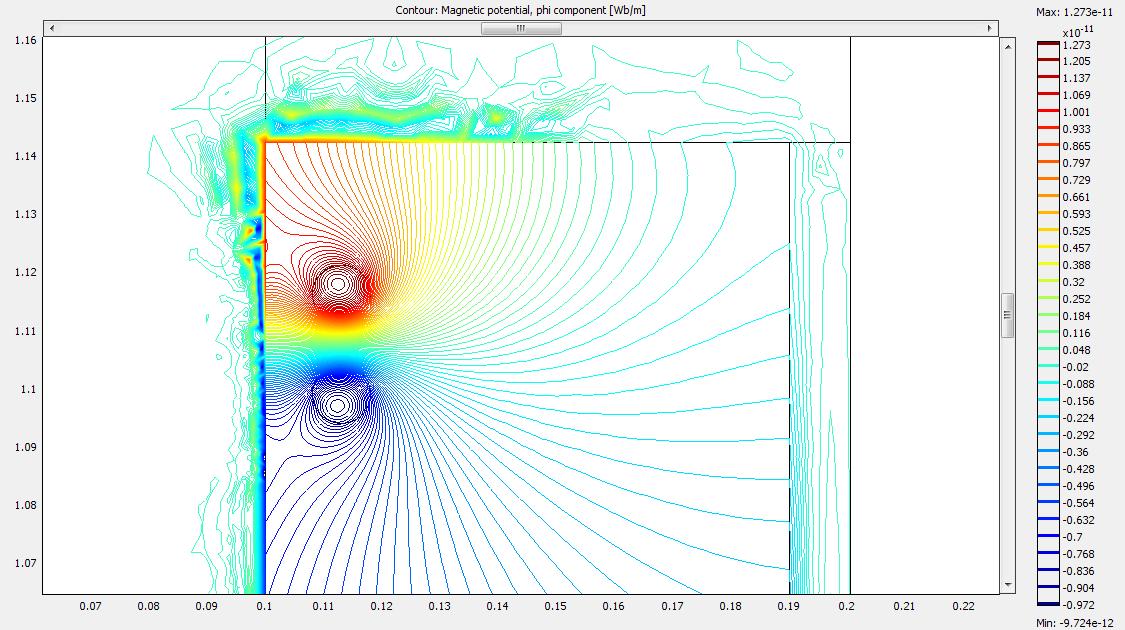Click the horizontal scrollbar thumb grip

click(x=520, y=29)
